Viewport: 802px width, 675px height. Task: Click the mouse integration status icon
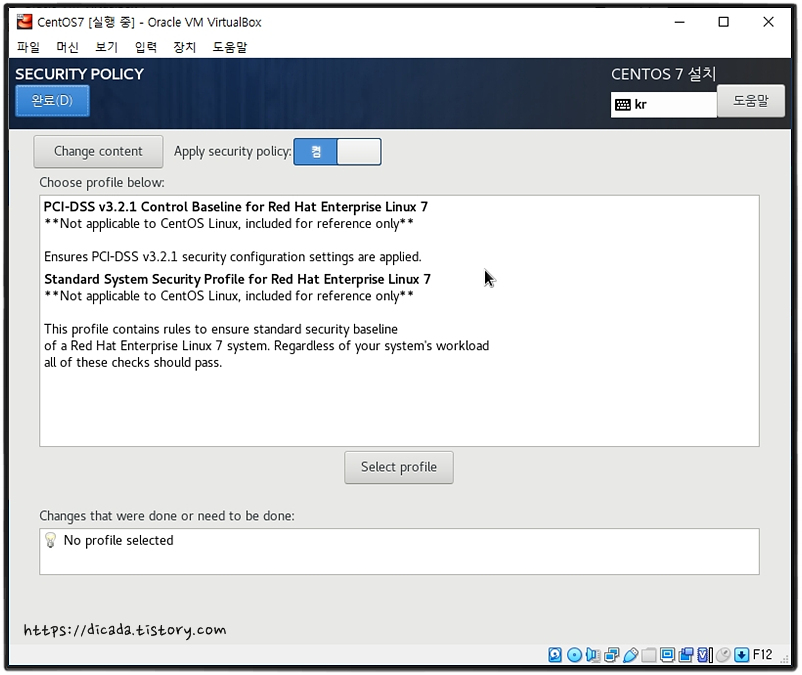pyautogui.click(x=723, y=655)
